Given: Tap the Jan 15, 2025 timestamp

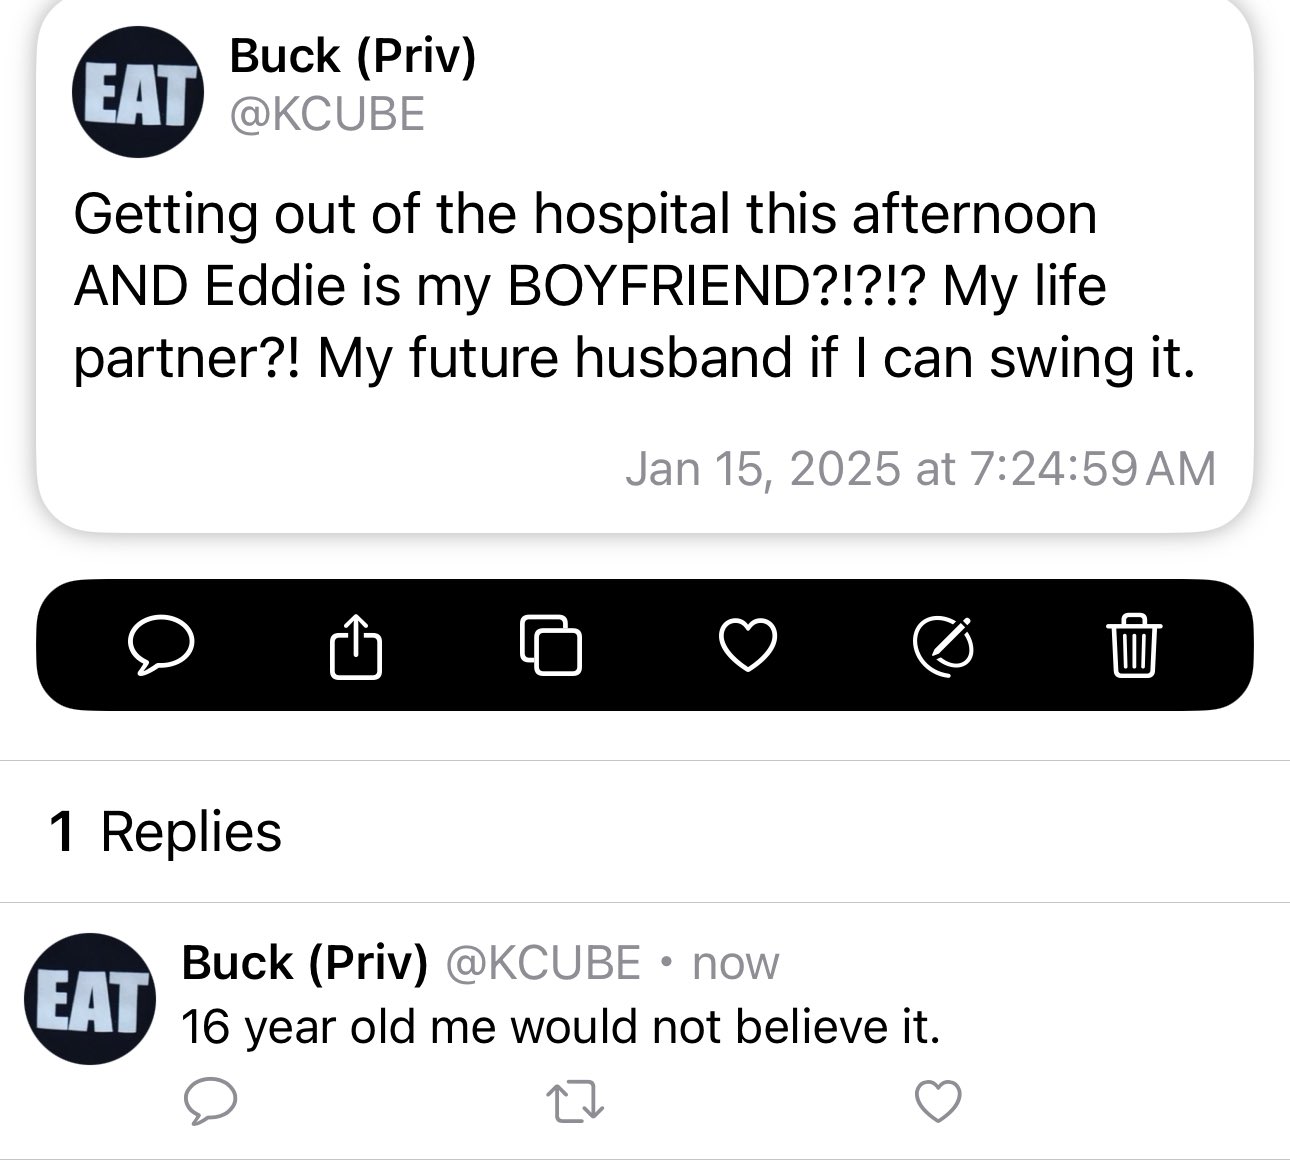Looking at the screenshot, I should tap(920, 468).
